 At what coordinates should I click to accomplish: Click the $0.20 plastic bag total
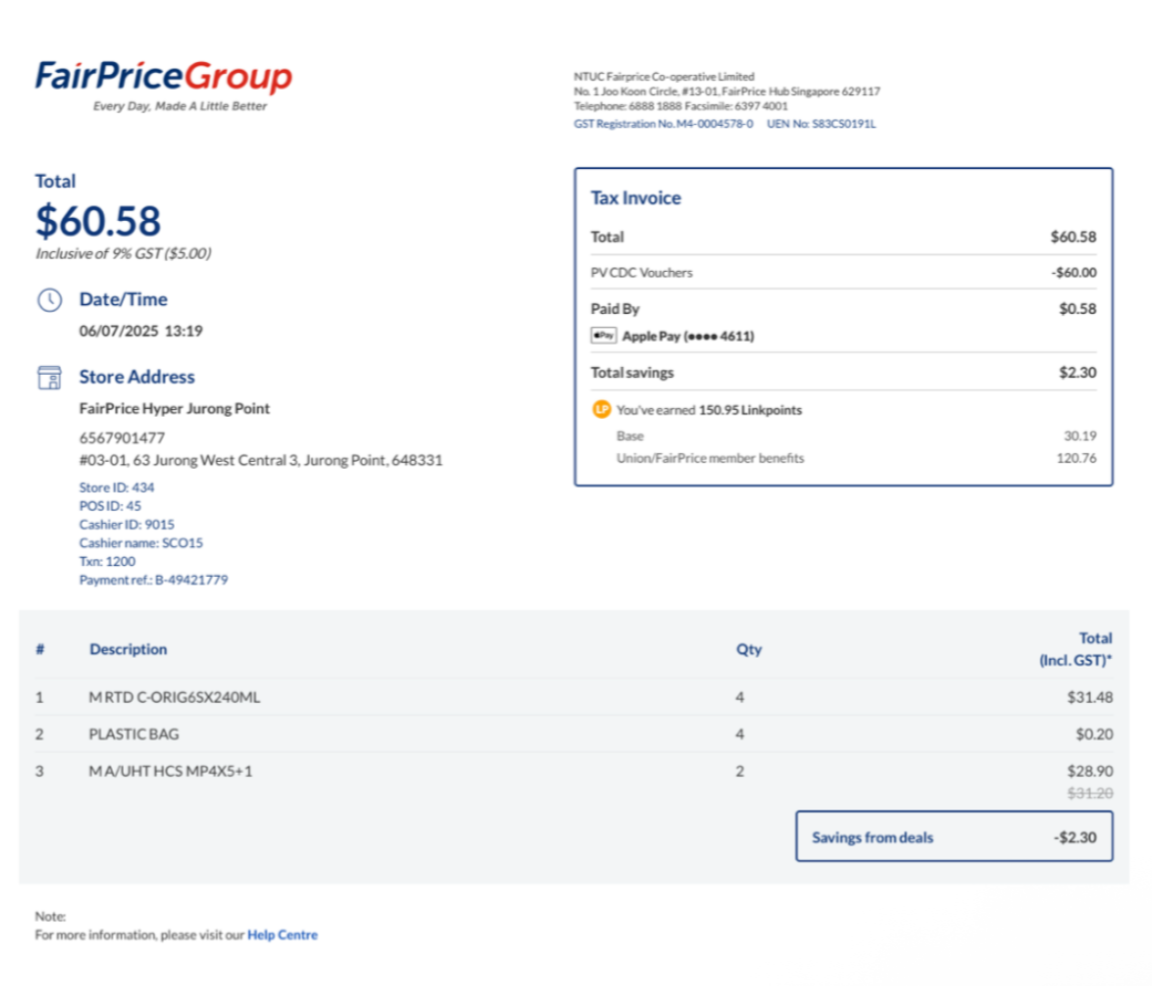[1094, 734]
